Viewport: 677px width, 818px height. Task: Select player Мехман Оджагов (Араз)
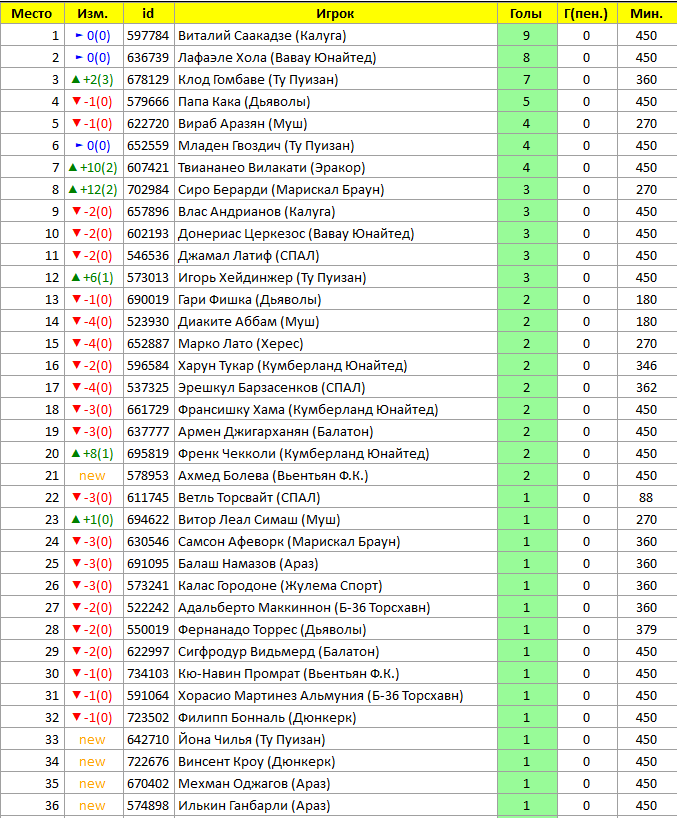pos(254,784)
